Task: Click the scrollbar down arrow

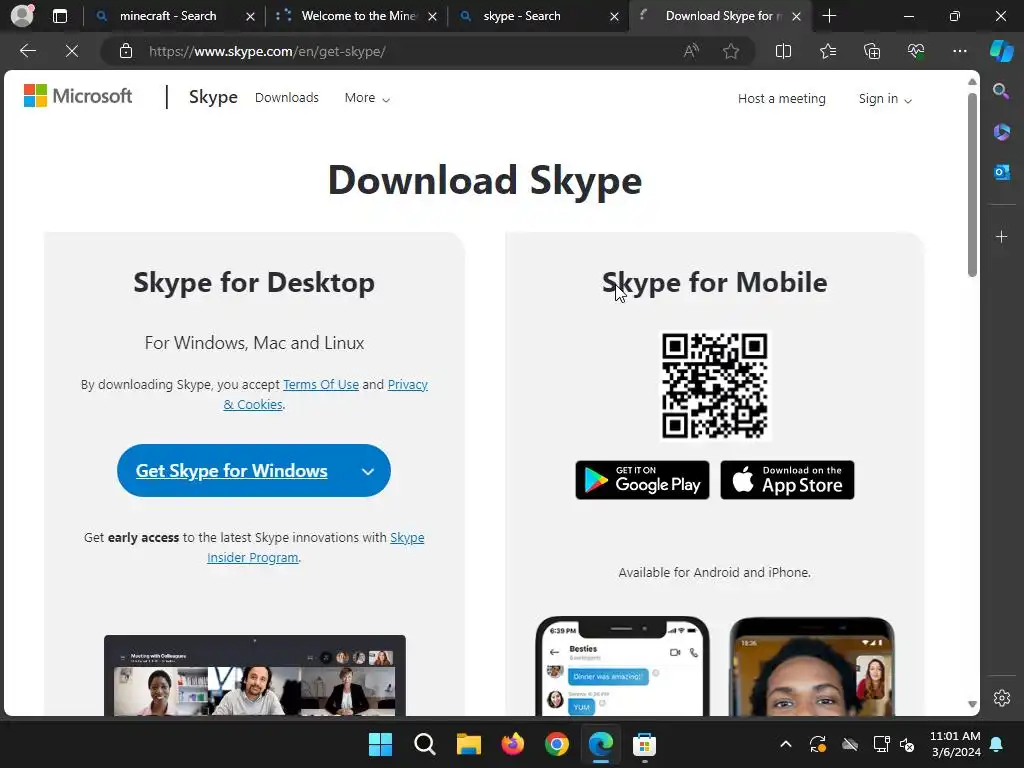Action: coord(972,704)
